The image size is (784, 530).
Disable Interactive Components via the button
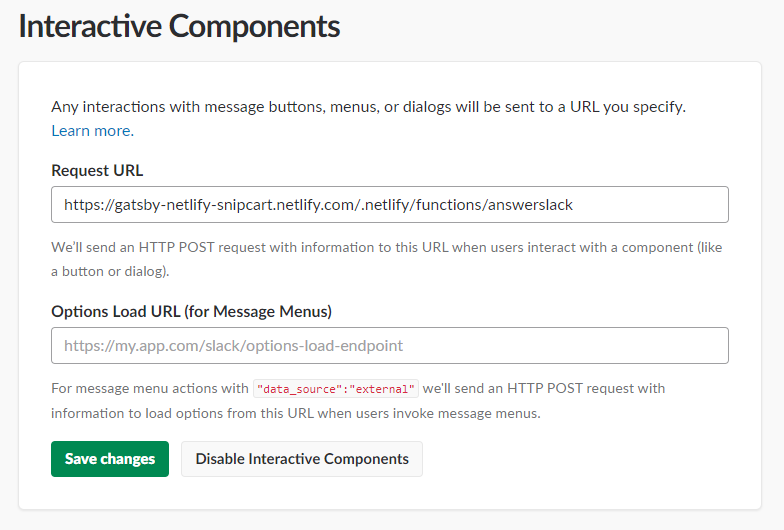(302, 458)
